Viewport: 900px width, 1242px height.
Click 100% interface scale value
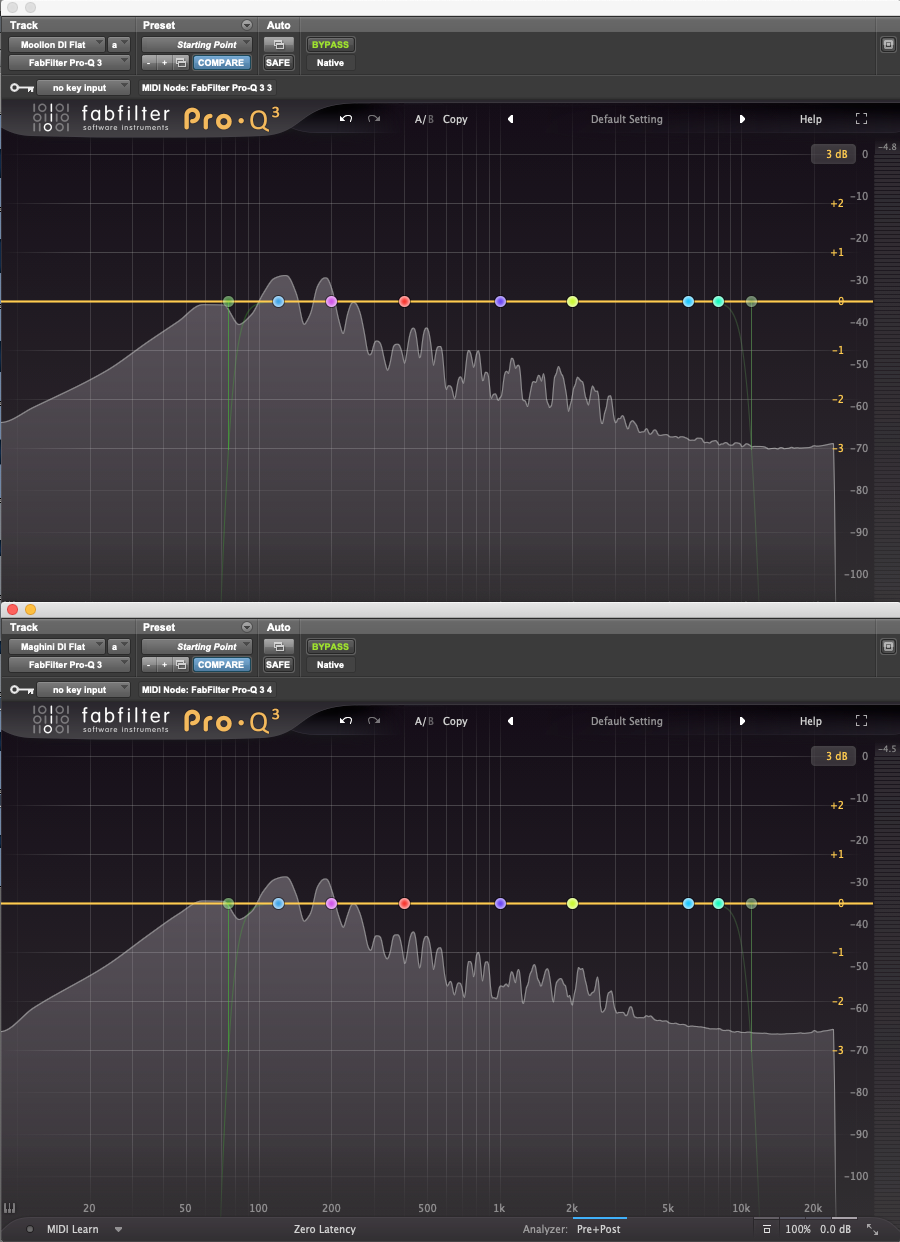[x=798, y=1229]
